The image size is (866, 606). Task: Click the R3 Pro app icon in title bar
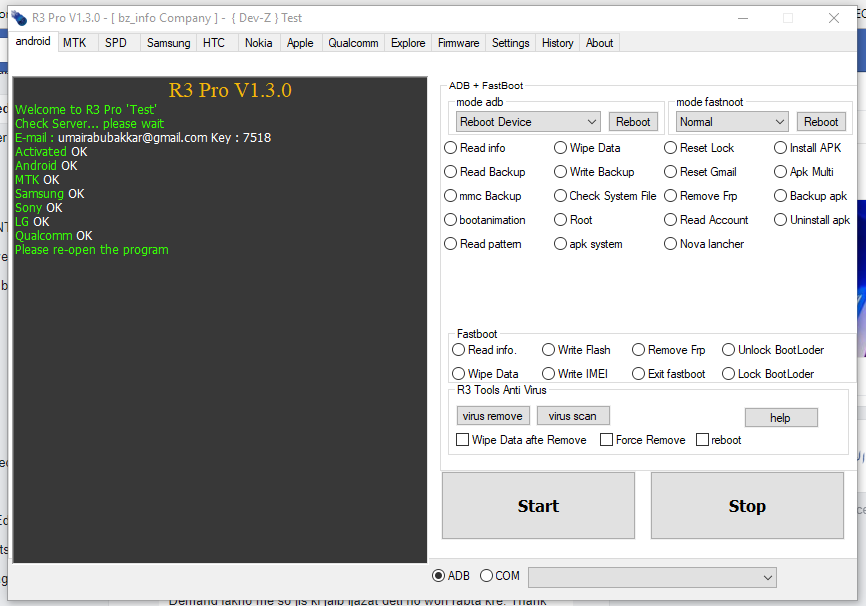19,18
